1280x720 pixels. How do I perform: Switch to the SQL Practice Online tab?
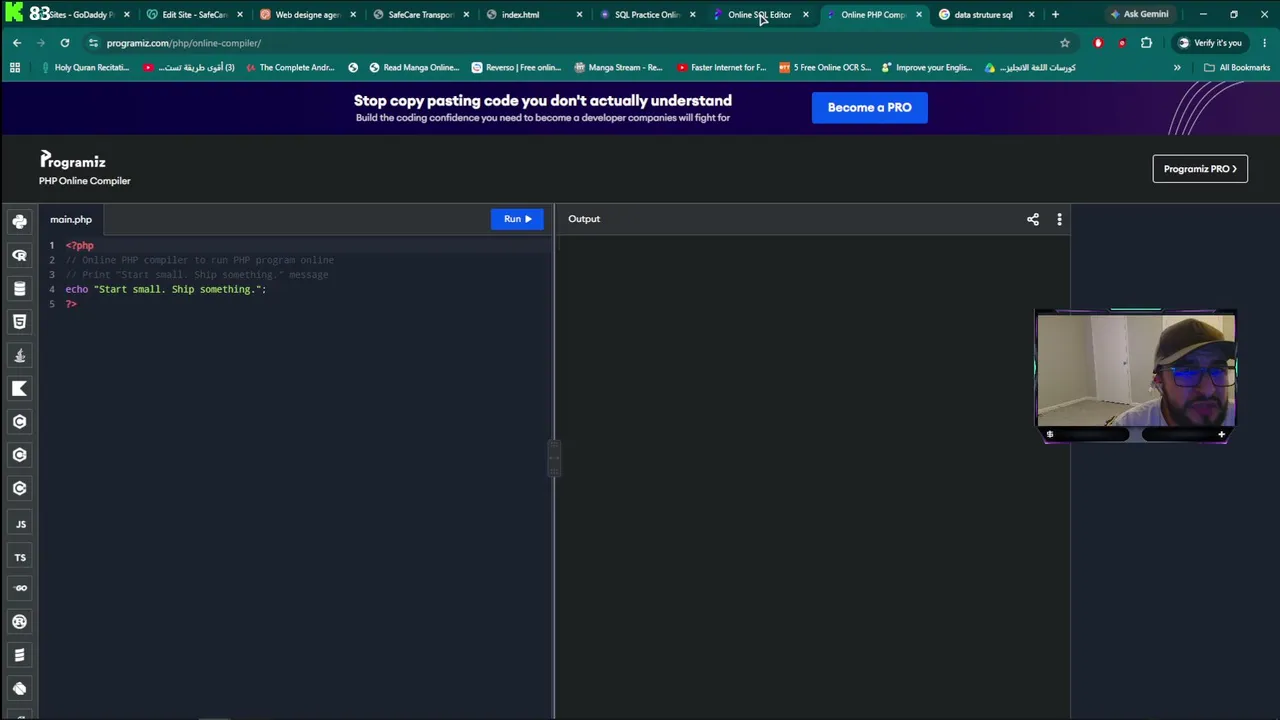[646, 15]
